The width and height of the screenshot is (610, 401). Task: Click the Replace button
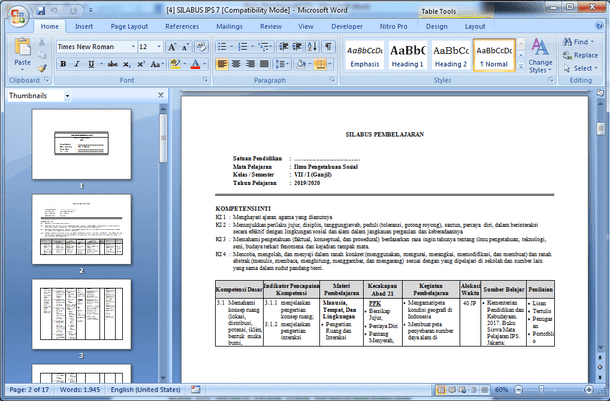[580, 55]
